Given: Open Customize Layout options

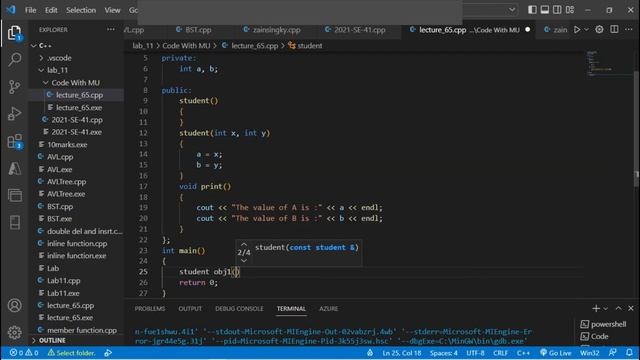Looking at the screenshot, I should (570, 10).
